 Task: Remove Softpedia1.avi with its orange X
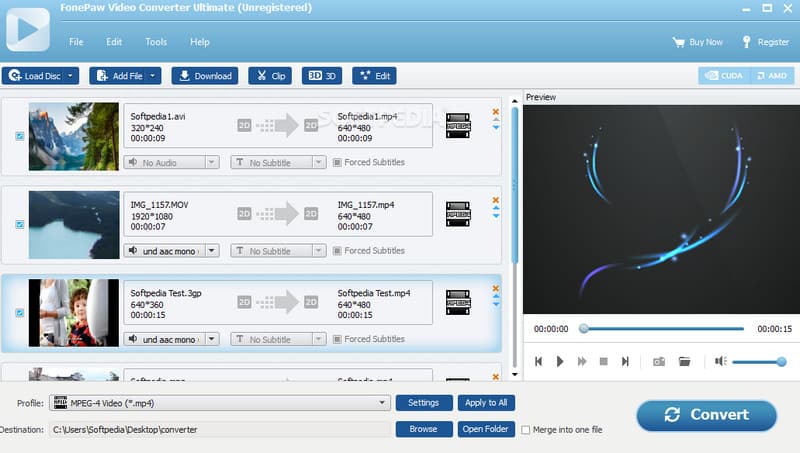click(x=495, y=112)
